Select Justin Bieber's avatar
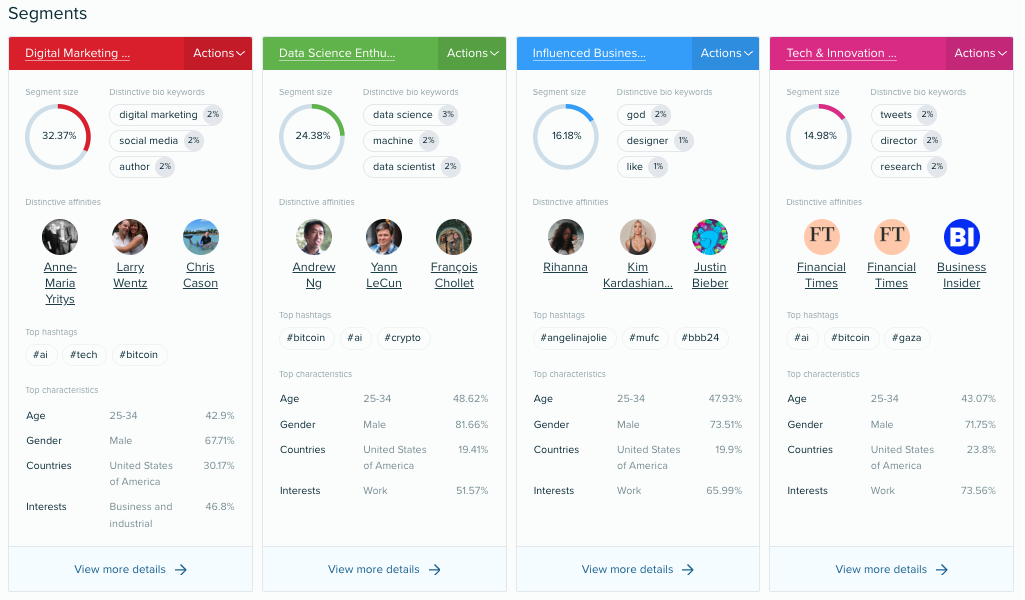Screen dimensions: 1025x600 709,236
